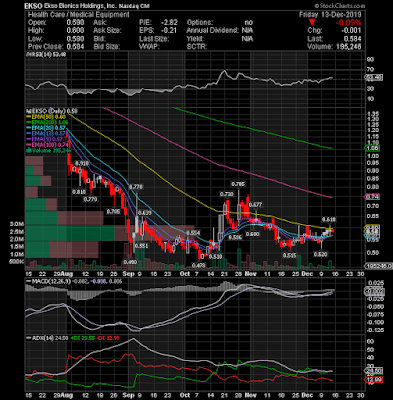Click the 0.520 December low label
The height and width of the screenshot is (400, 393).
tap(321, 254)
